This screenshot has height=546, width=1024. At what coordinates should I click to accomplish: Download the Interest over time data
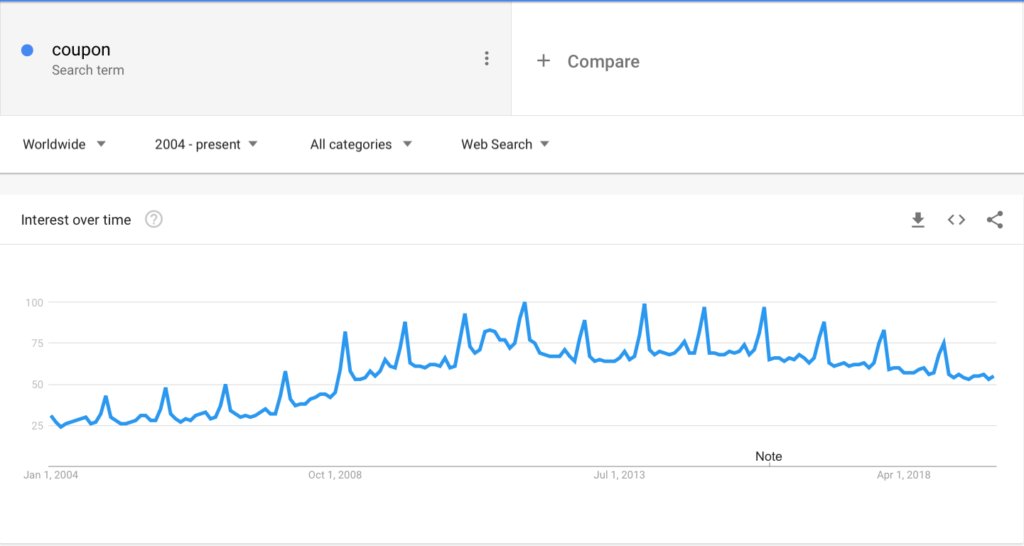click(x=918, y=220)
